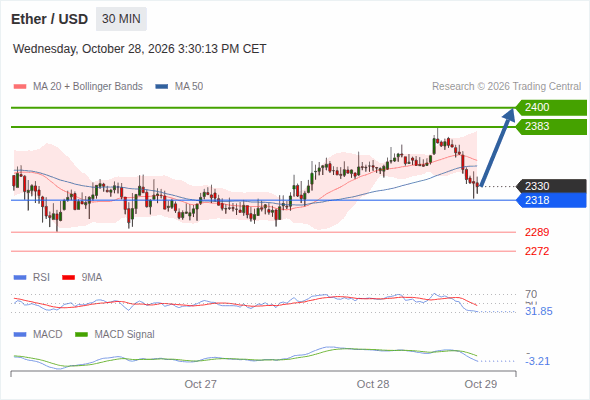
Task: Click the 2289 support level value
Action: click(x=537, y=232)
